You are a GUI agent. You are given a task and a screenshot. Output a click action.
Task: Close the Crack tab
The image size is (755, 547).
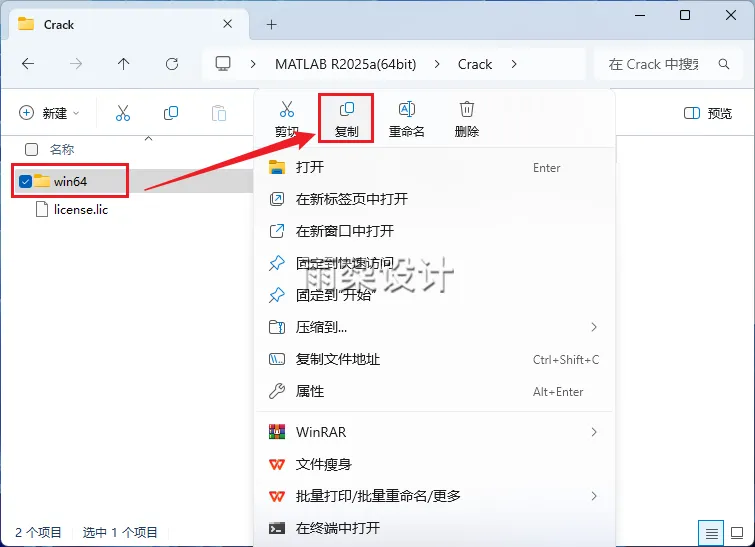coord(228,24)
